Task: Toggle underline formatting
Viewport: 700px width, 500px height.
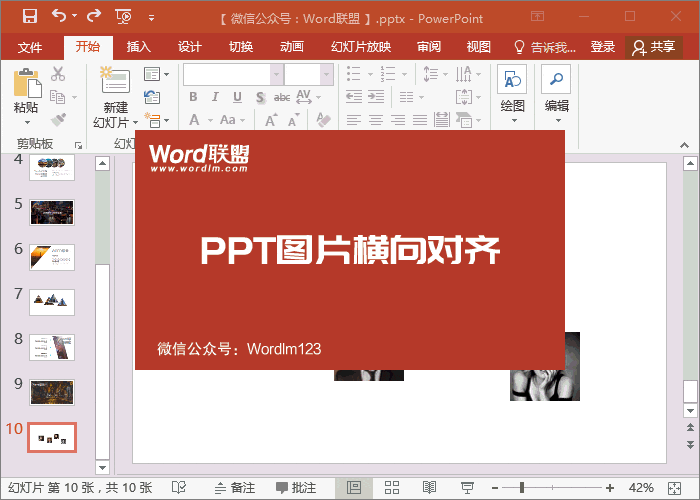Action: click(238, 97)
